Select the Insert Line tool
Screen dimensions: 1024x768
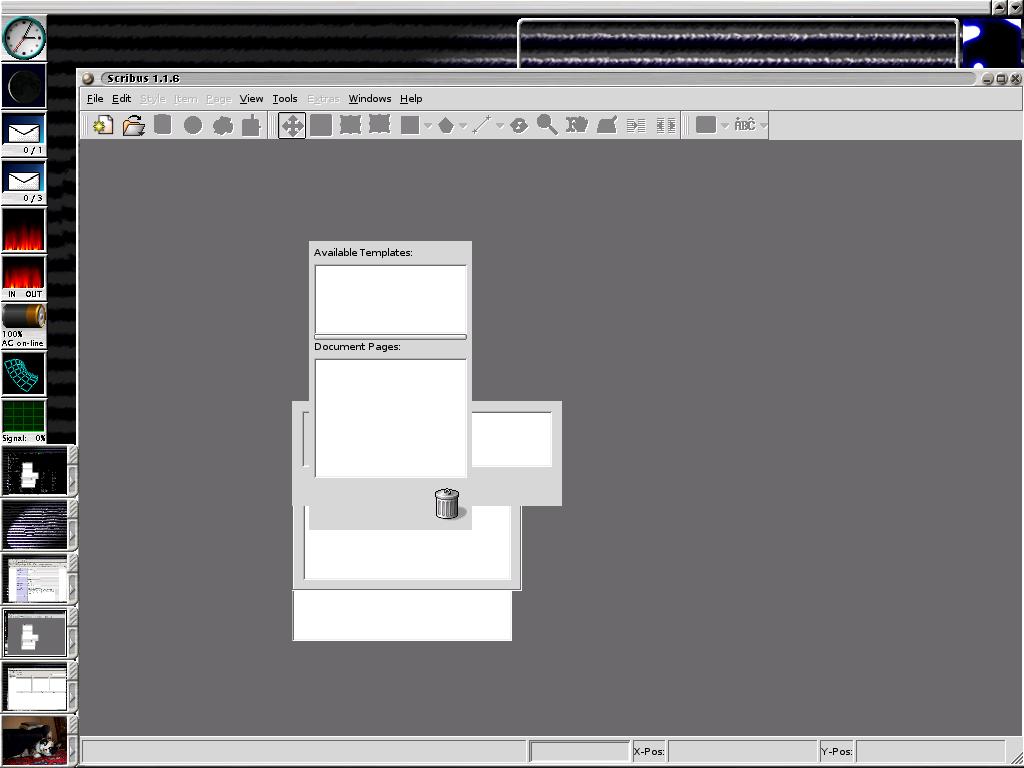coord(481,125)
